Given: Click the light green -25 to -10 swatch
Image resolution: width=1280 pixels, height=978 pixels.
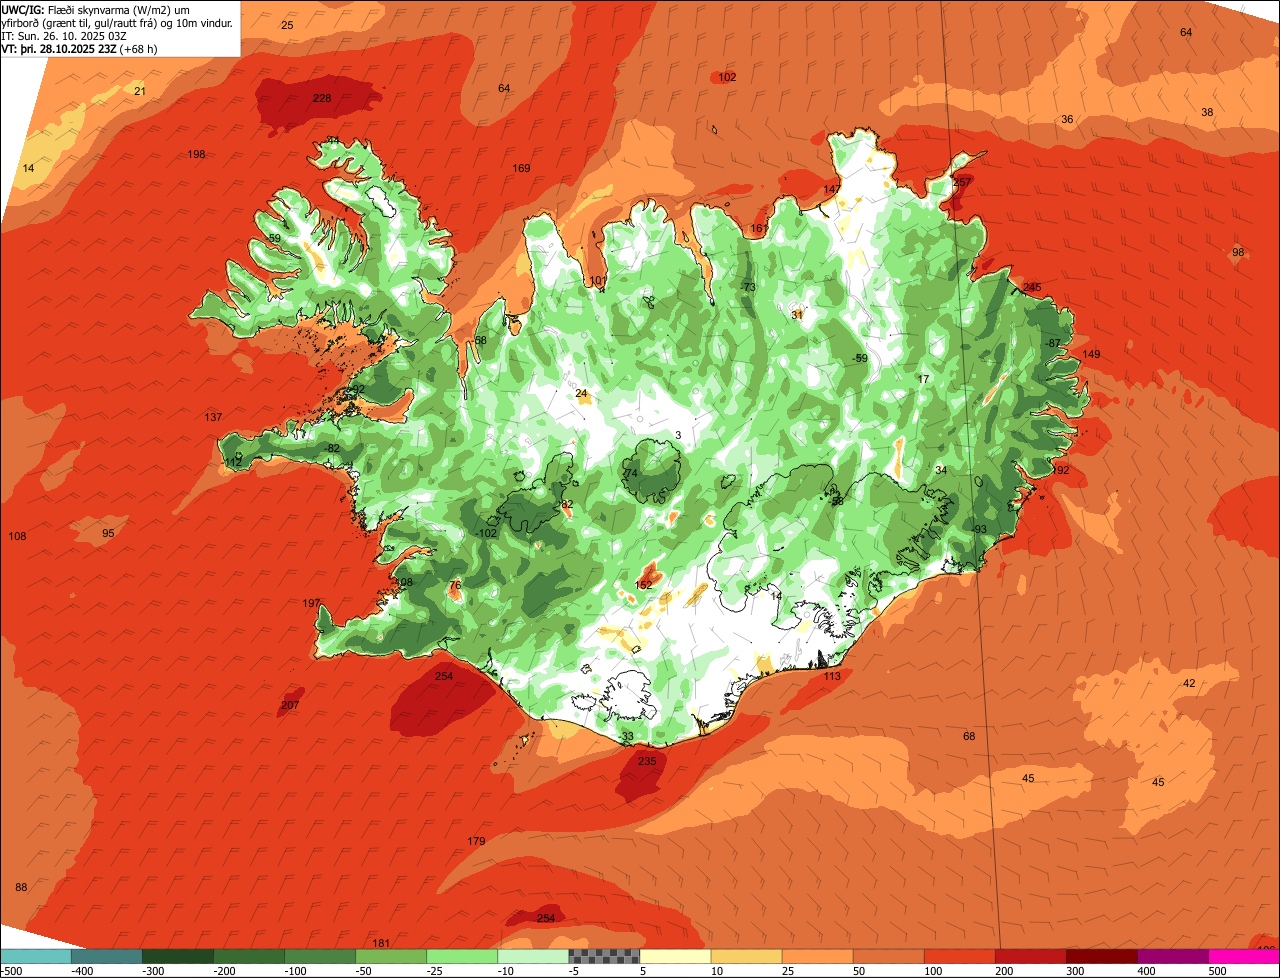Looking at the screenshot, I should [x=462, y=955].
